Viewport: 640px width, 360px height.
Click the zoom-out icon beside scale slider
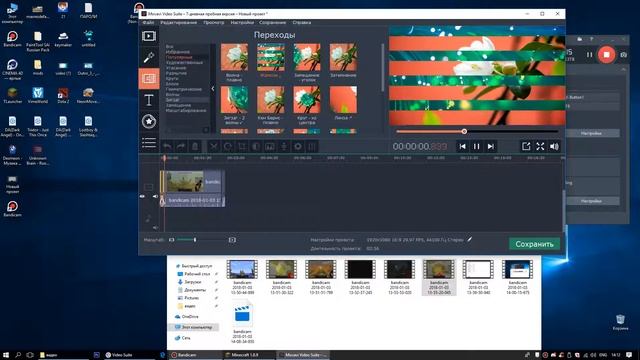(171, 240)
